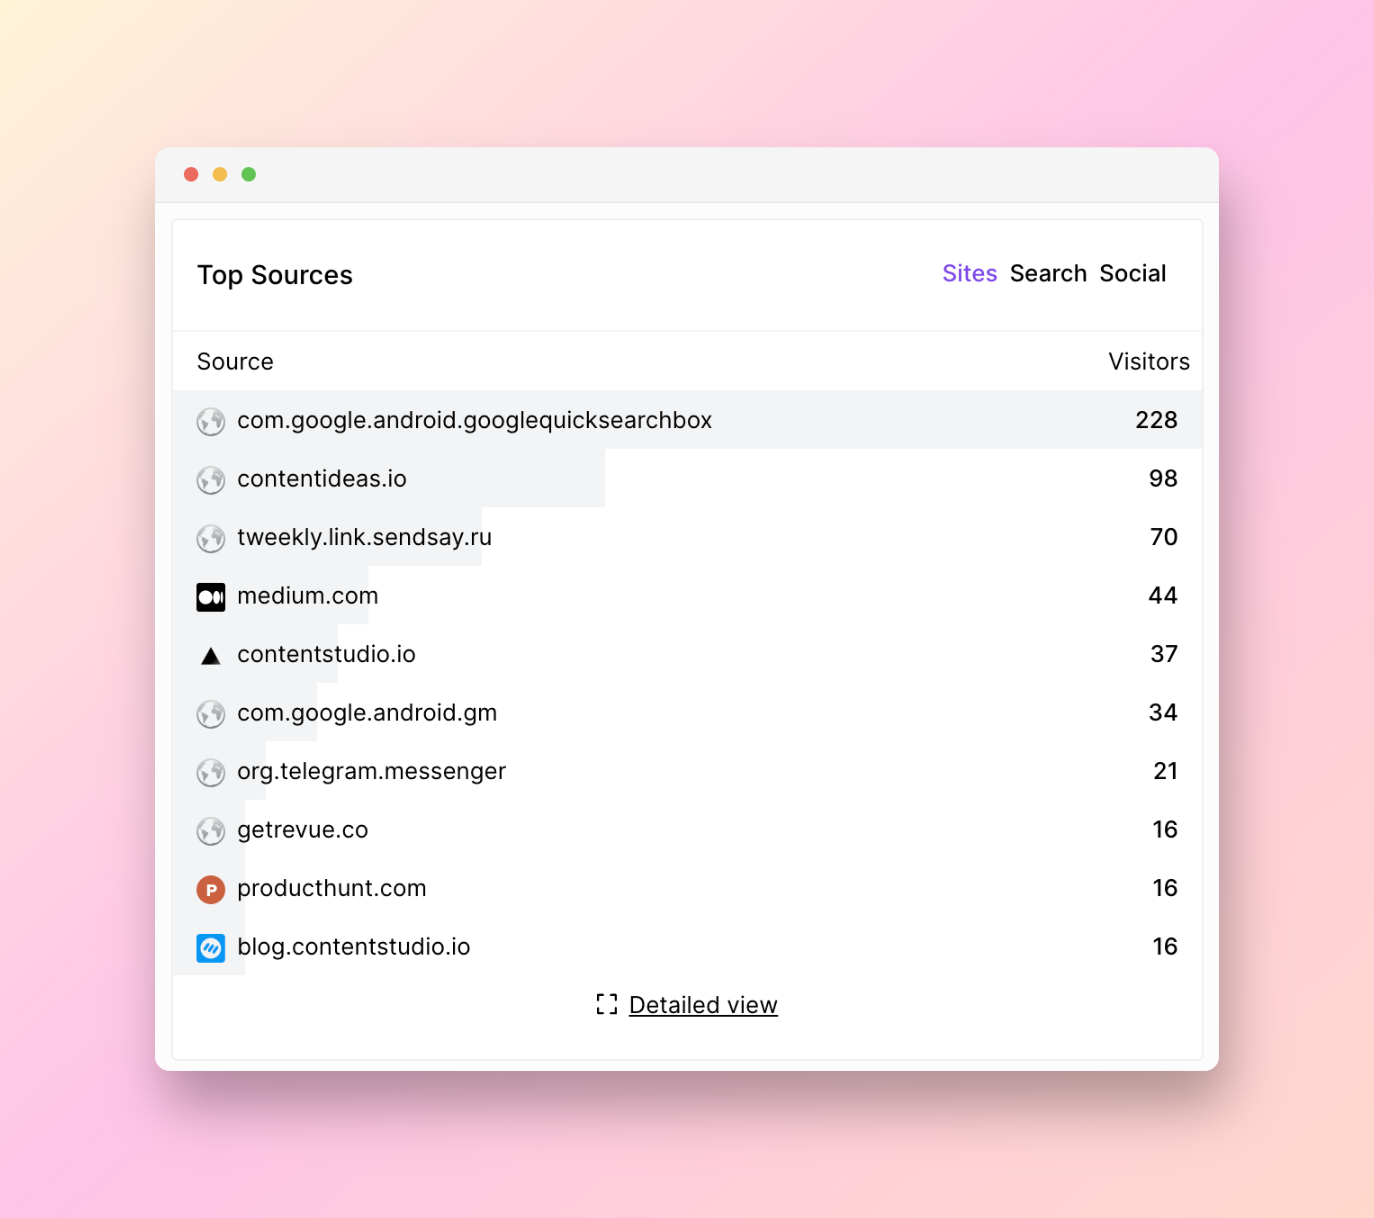Click the Source column header
The width and height of the screenshot is (1374, 1218).
[x=235, y=361]
